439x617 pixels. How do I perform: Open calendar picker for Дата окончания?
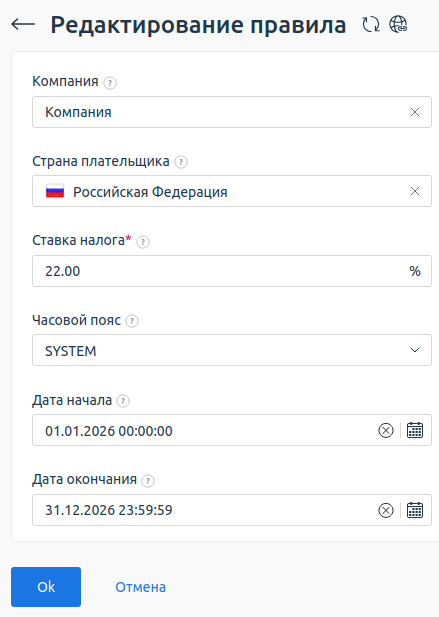(x=415, y=510)
